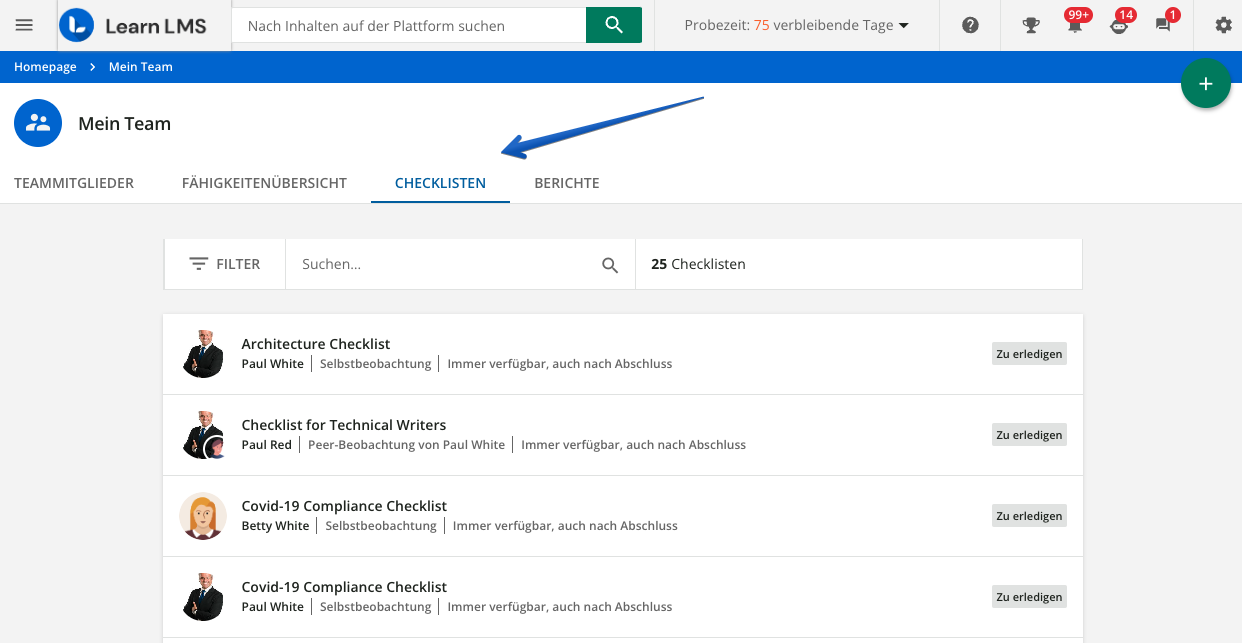This screenshot has width=1242, height=643.
Task: Open the help question mark icon
Action: [970, 25]
